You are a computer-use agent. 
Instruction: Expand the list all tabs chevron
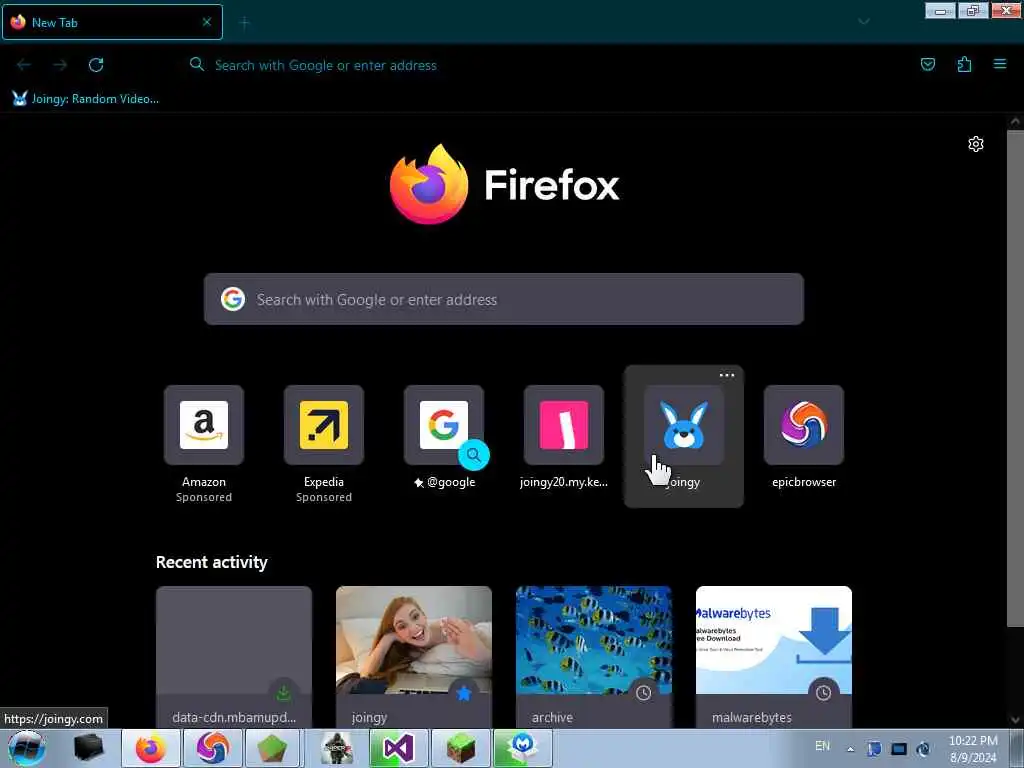pos(863,22)
